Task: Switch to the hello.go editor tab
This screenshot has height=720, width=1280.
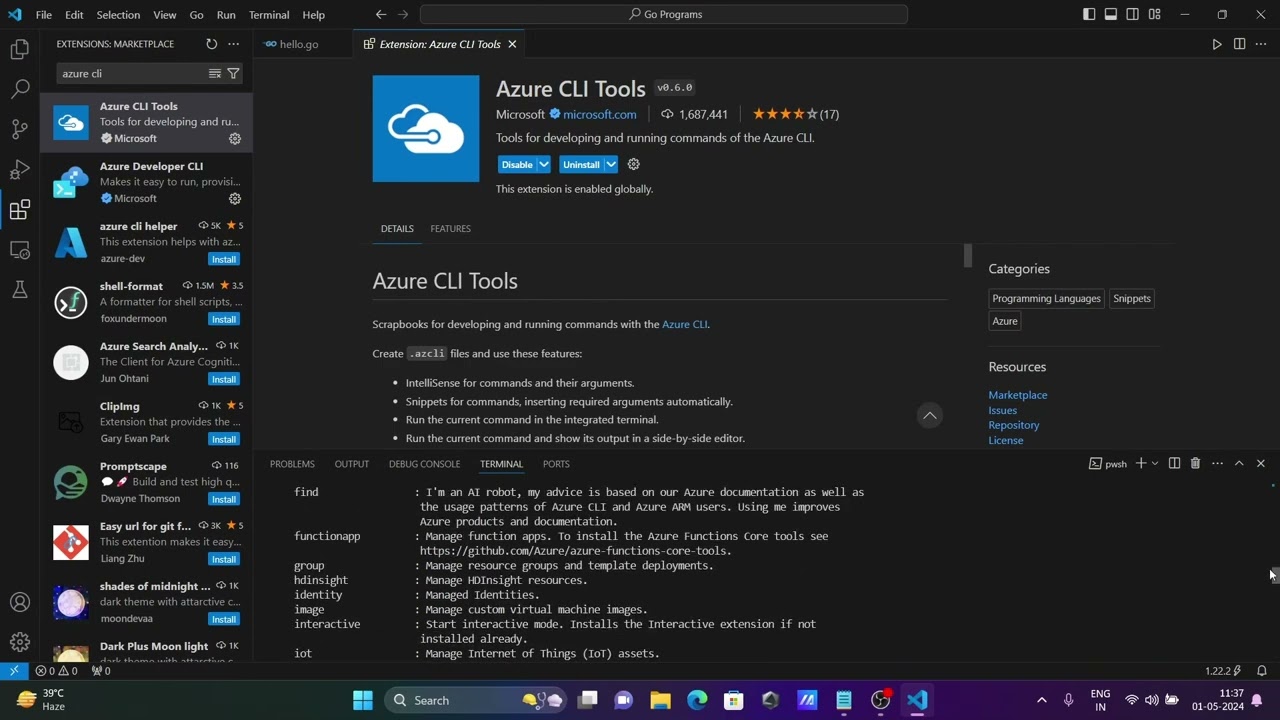Action: (x=298, y=44)
